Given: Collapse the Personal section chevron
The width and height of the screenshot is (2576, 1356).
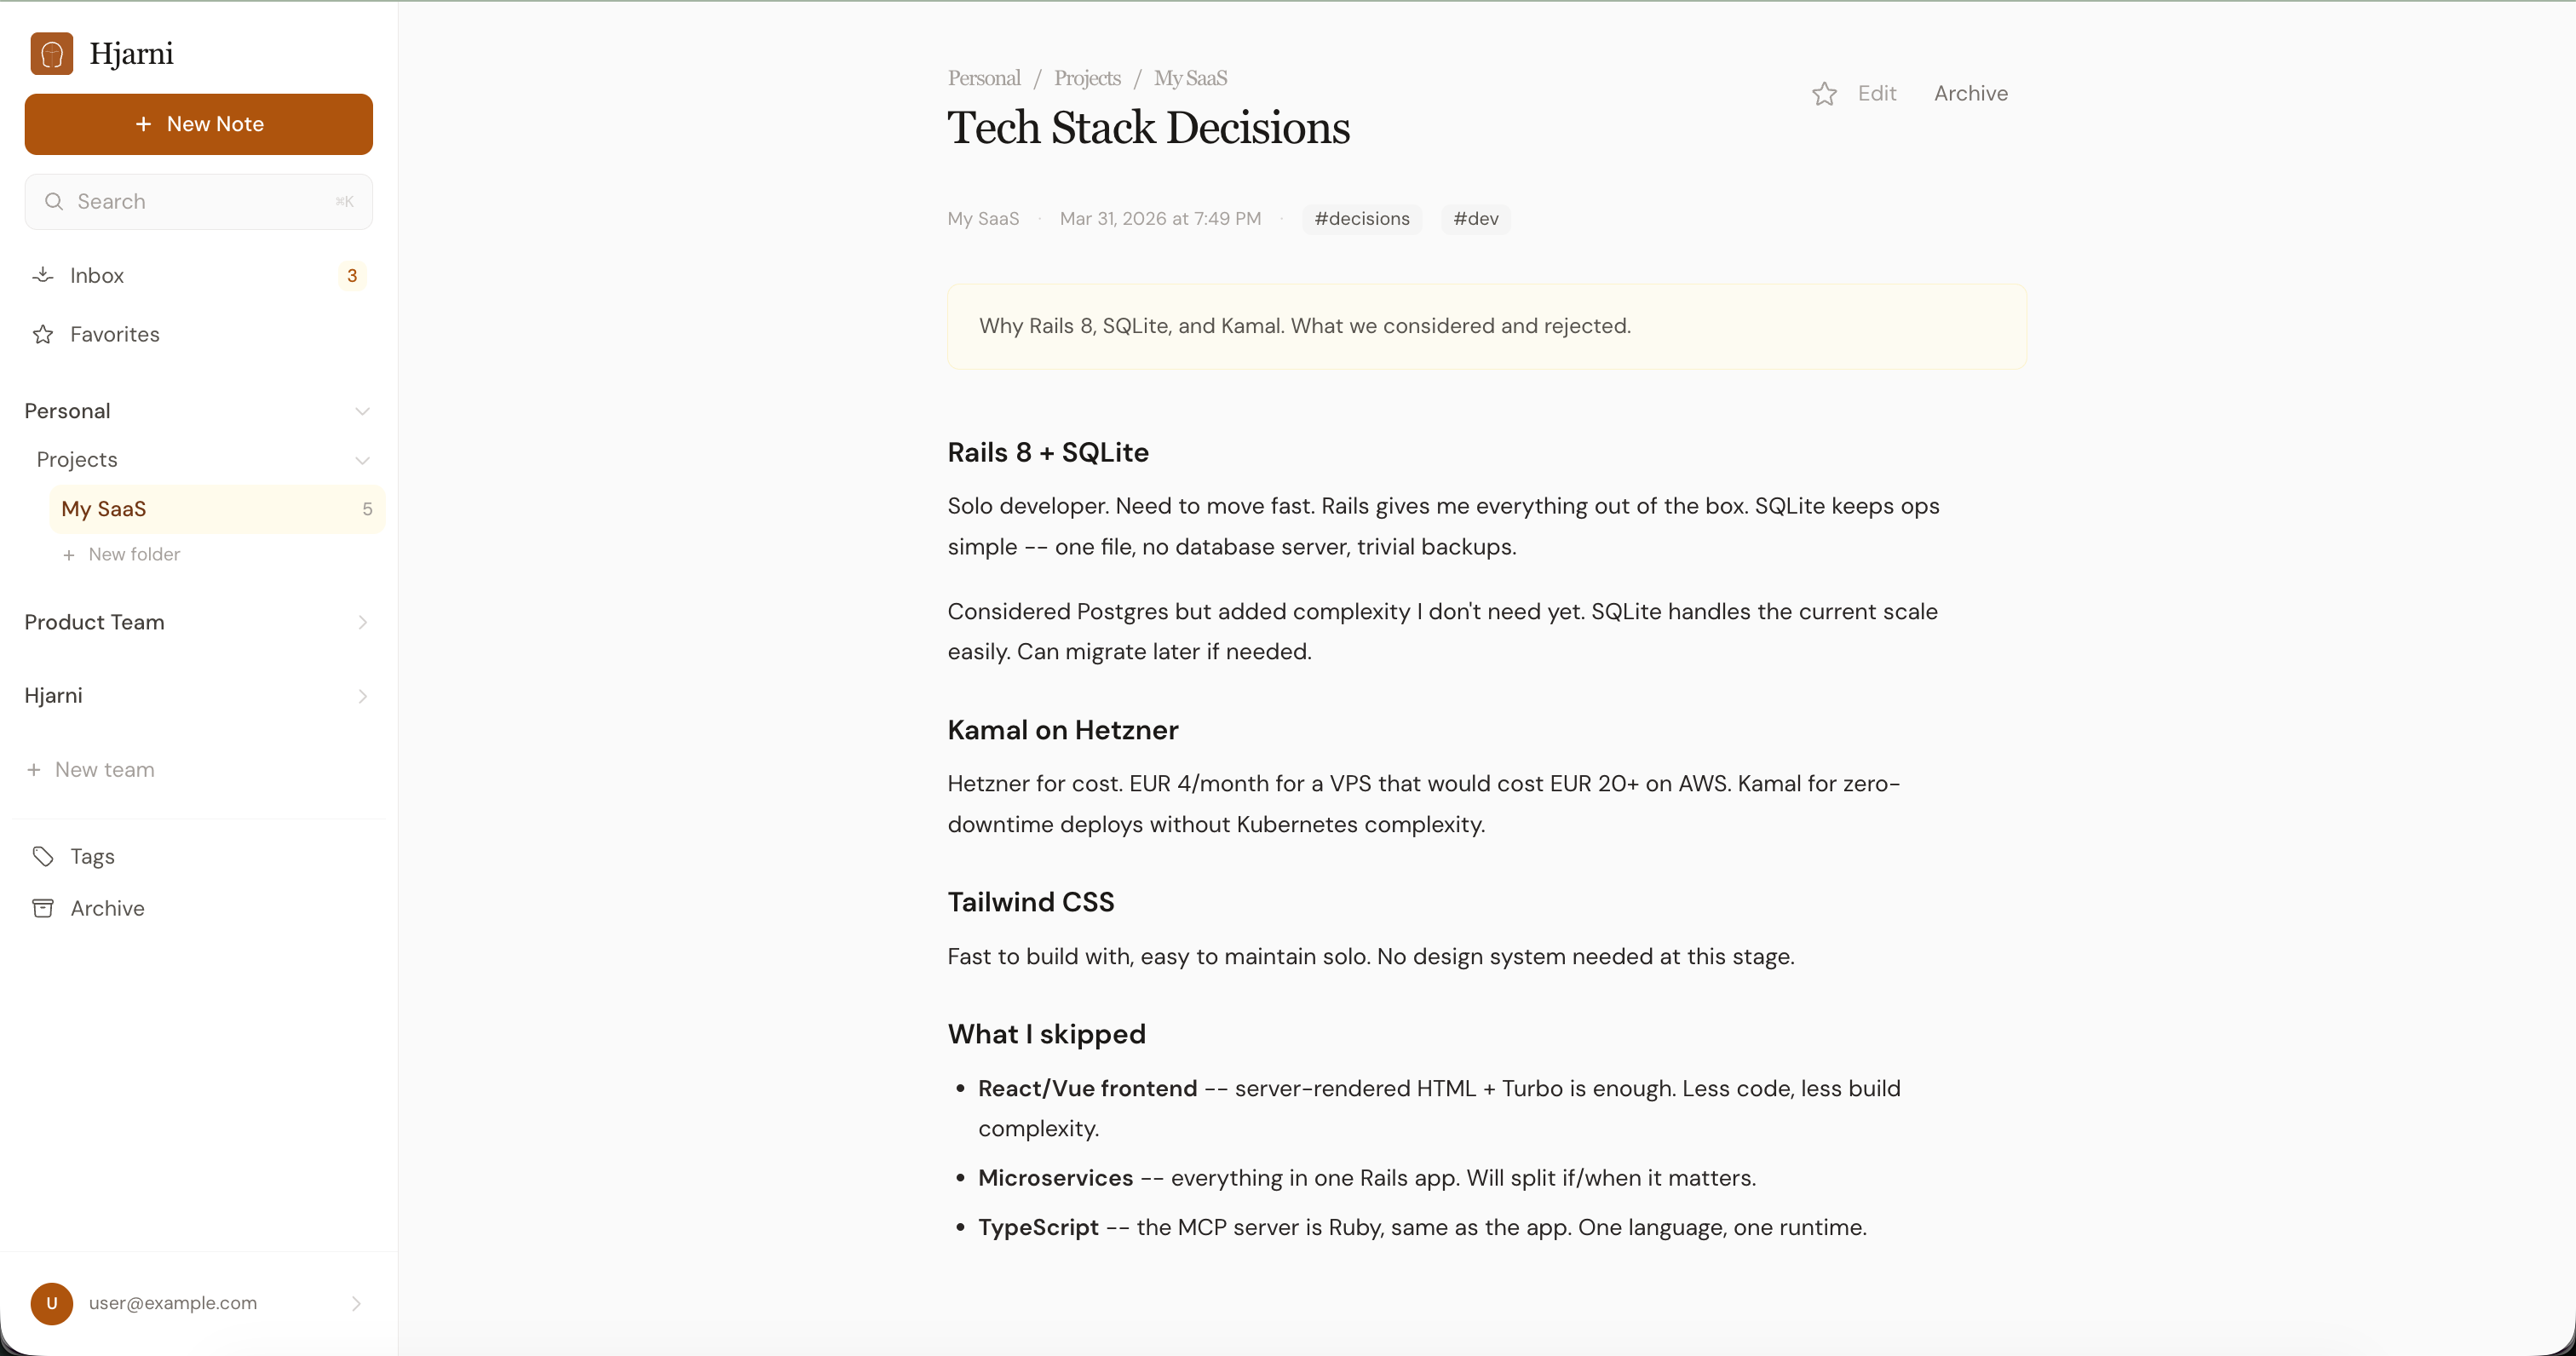Looking at the screenshot, I should click(362, 411).
